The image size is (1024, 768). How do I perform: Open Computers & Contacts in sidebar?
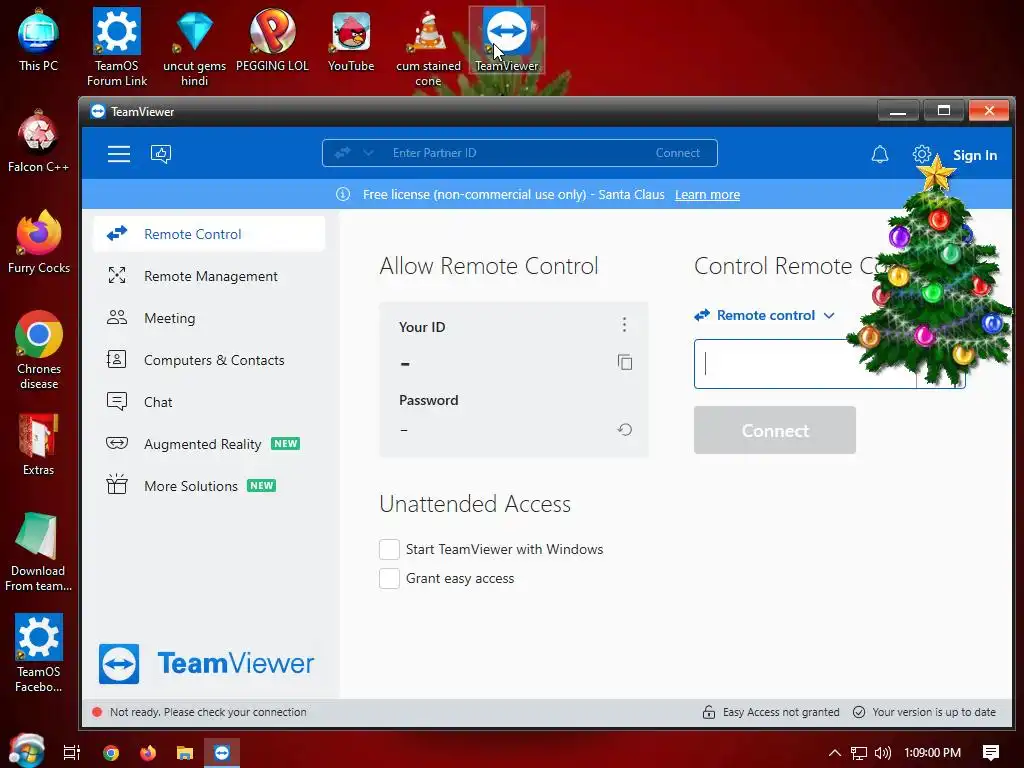209,360
